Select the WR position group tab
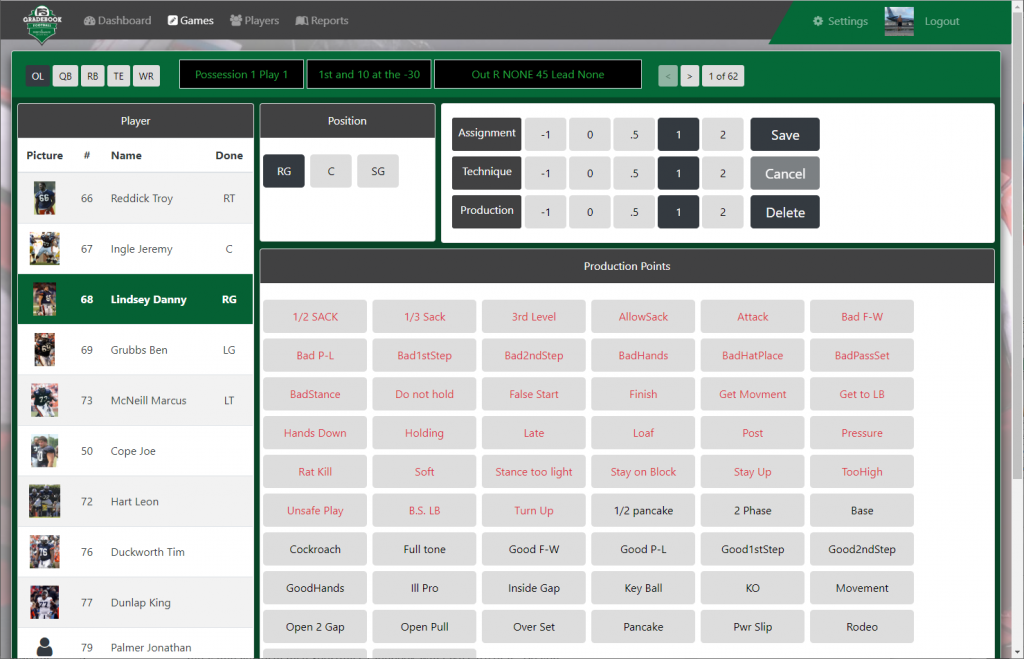 click(x=146, y=76)
